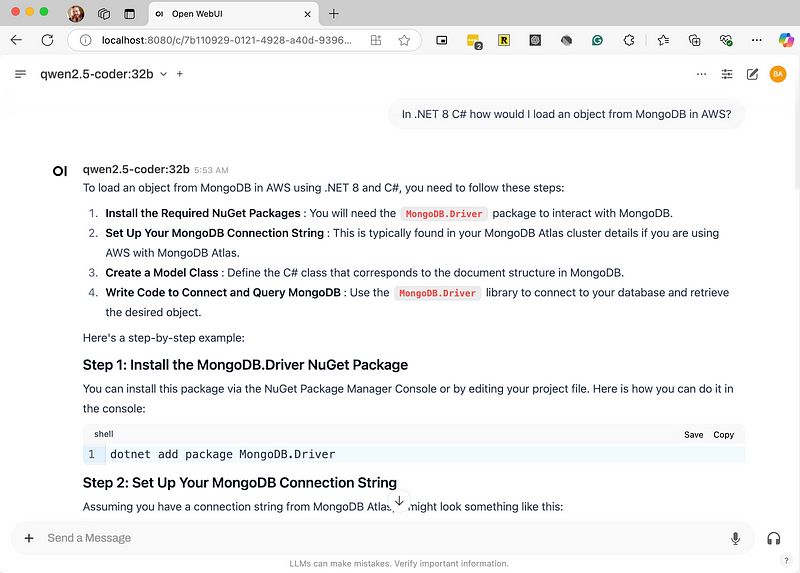
Task: Open the browser's Copilot icon
Action: click(786, 41)
